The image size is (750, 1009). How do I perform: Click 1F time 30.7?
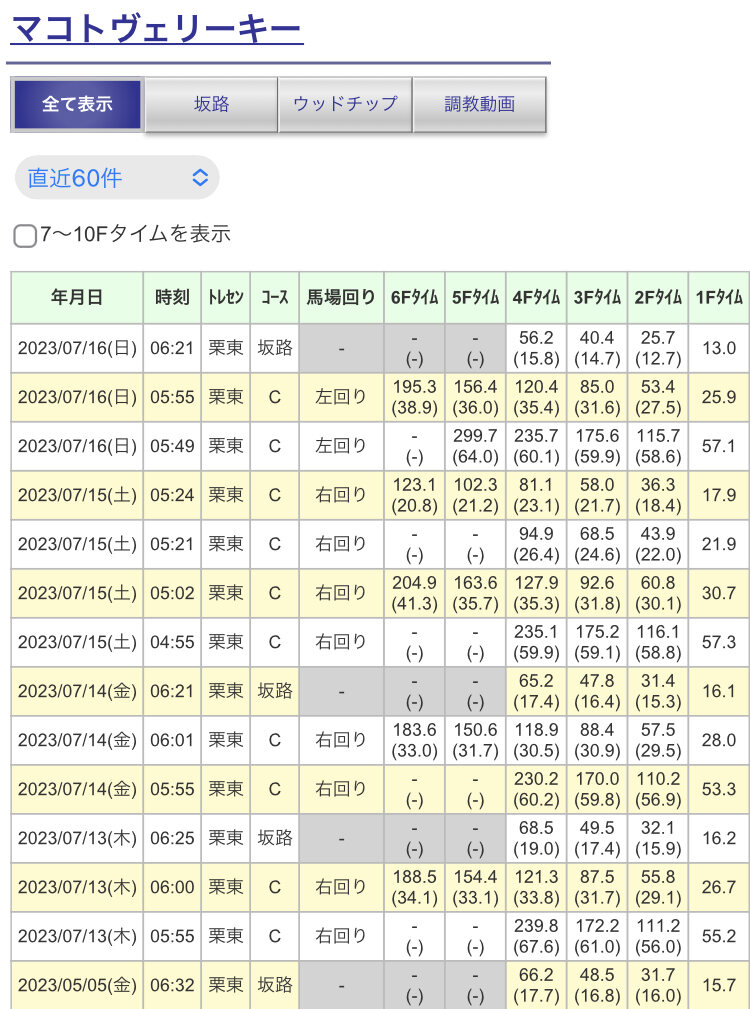(x=719, y=593)
